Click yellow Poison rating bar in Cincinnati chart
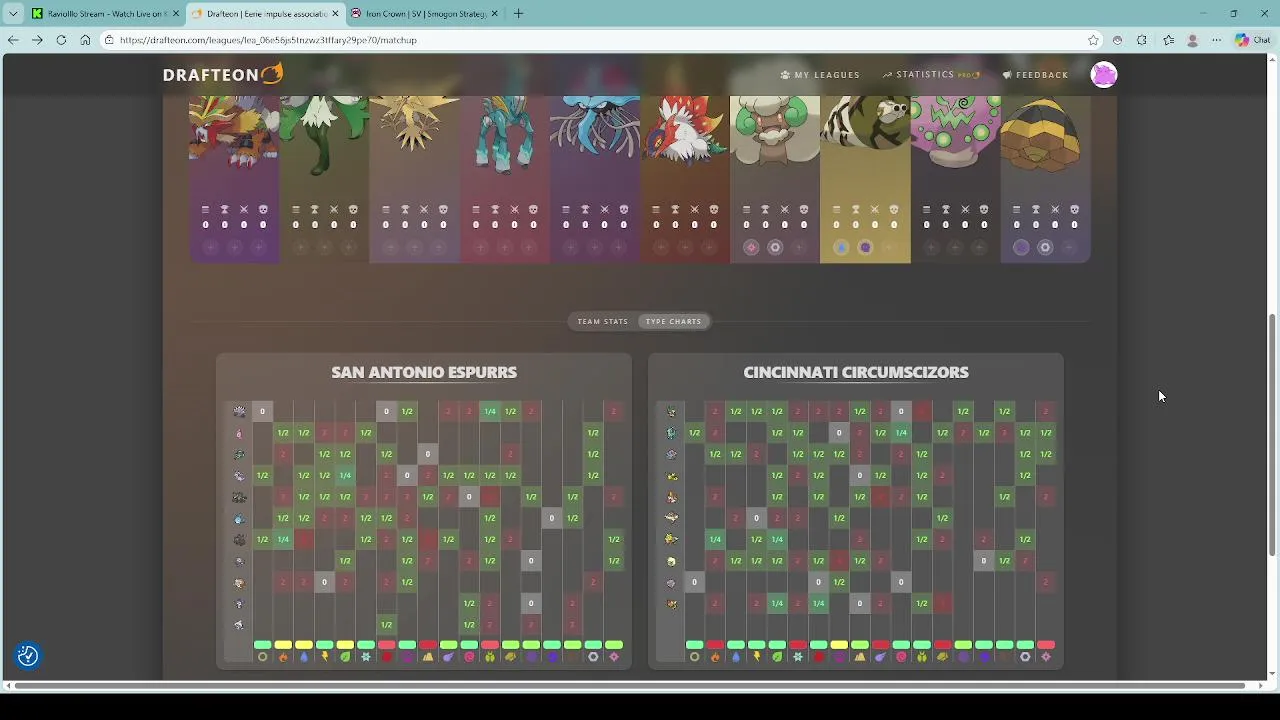Screen dimensions: 1280x720 (x=839, y=645)
